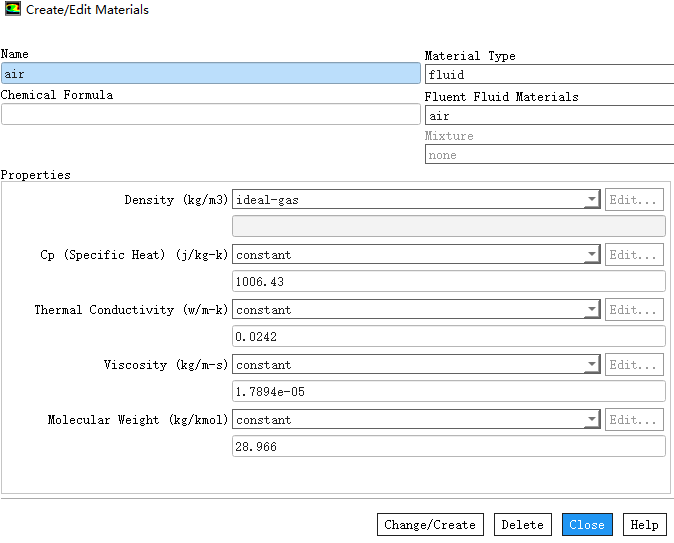Screen dimensions: 674x543
Task: Expand the Cp Specific Heat dropdown
Action: coord(416,255)
